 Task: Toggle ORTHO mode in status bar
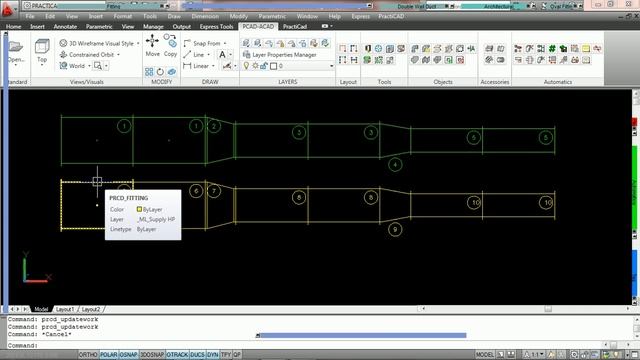tap(88, 355)
